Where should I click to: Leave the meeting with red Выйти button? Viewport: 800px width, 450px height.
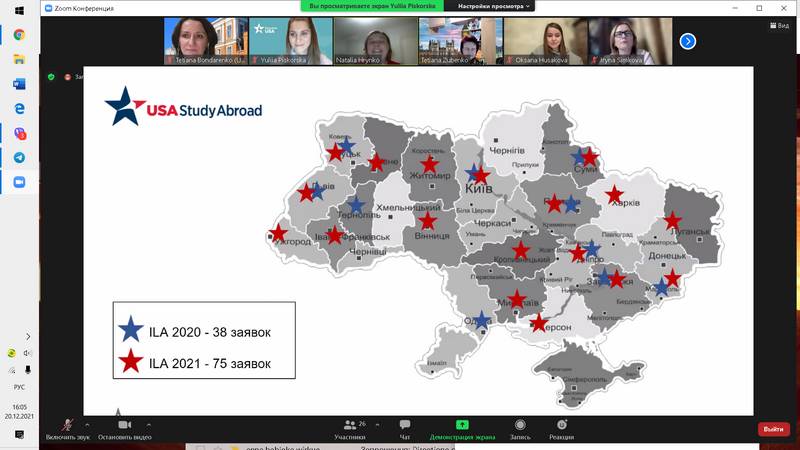tap(773, 429)
